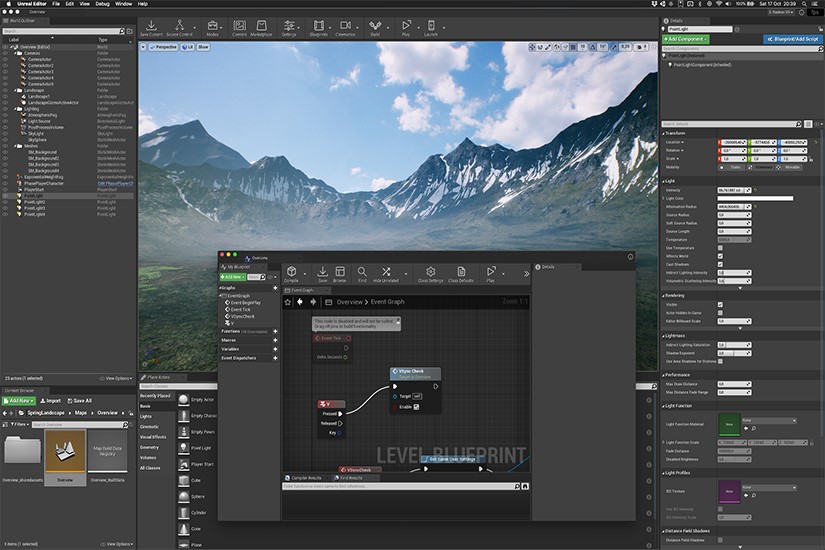
Task: Click Play in the main toolbar
Action: (406, 28)
